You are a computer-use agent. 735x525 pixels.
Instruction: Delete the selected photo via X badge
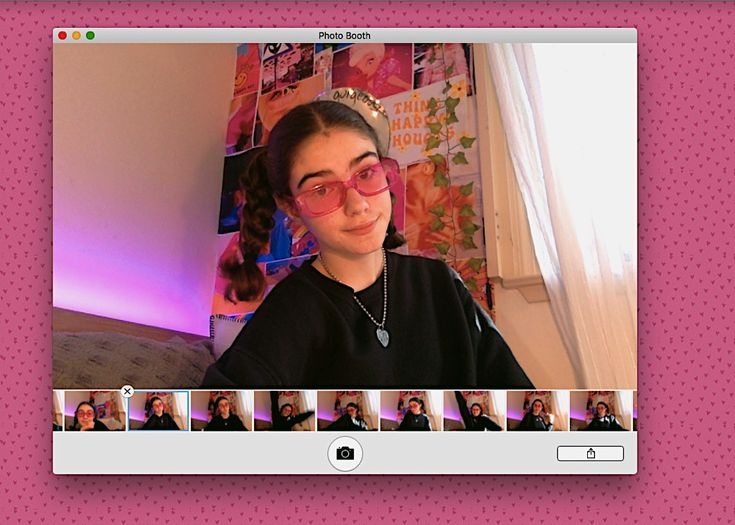click(127, 391)
